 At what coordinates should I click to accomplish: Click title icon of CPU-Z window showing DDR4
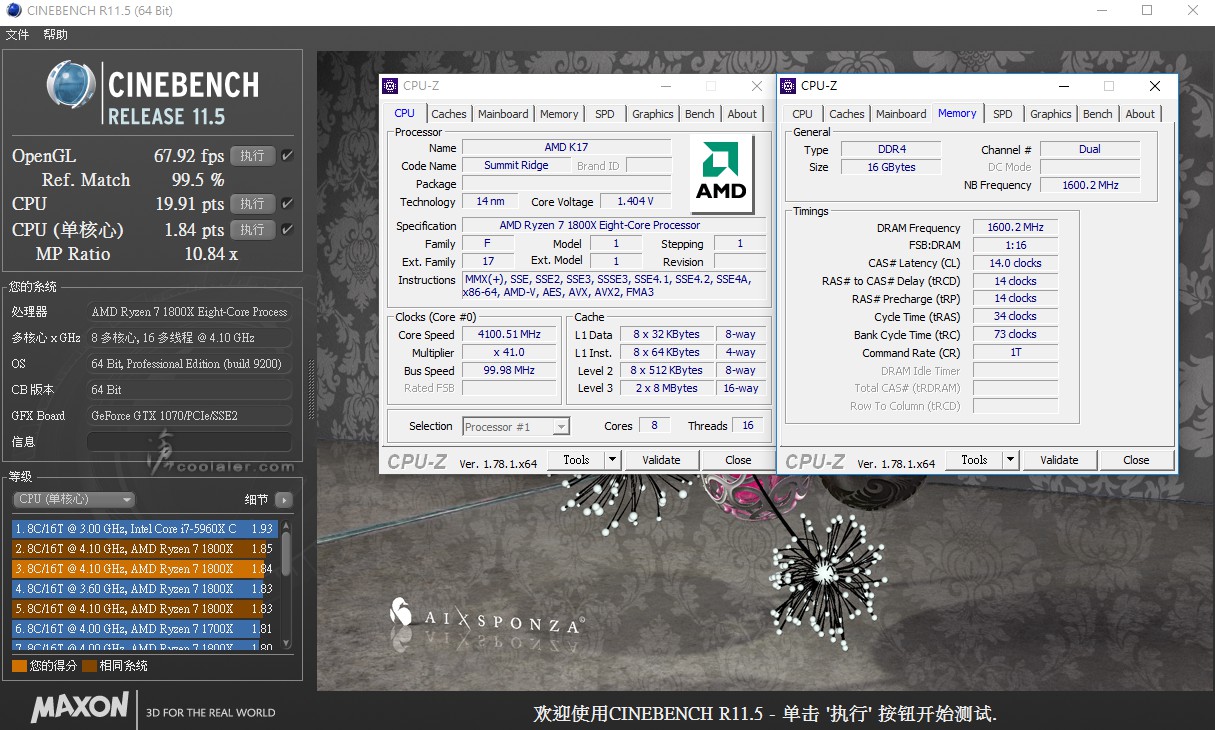coord(789,86)
